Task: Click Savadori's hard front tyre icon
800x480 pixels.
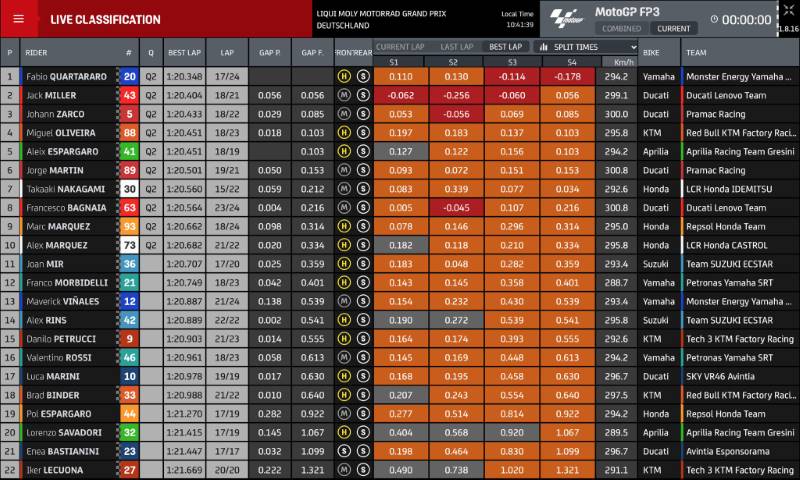Action: pos(344,432)
